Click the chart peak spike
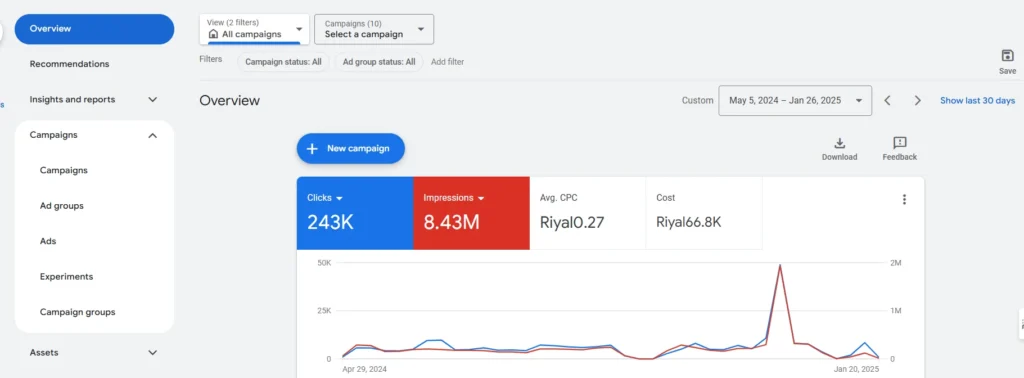Image resolution: width=1024 pixels, height=378 pixels. pyautogui.click(x=780, y=266)
